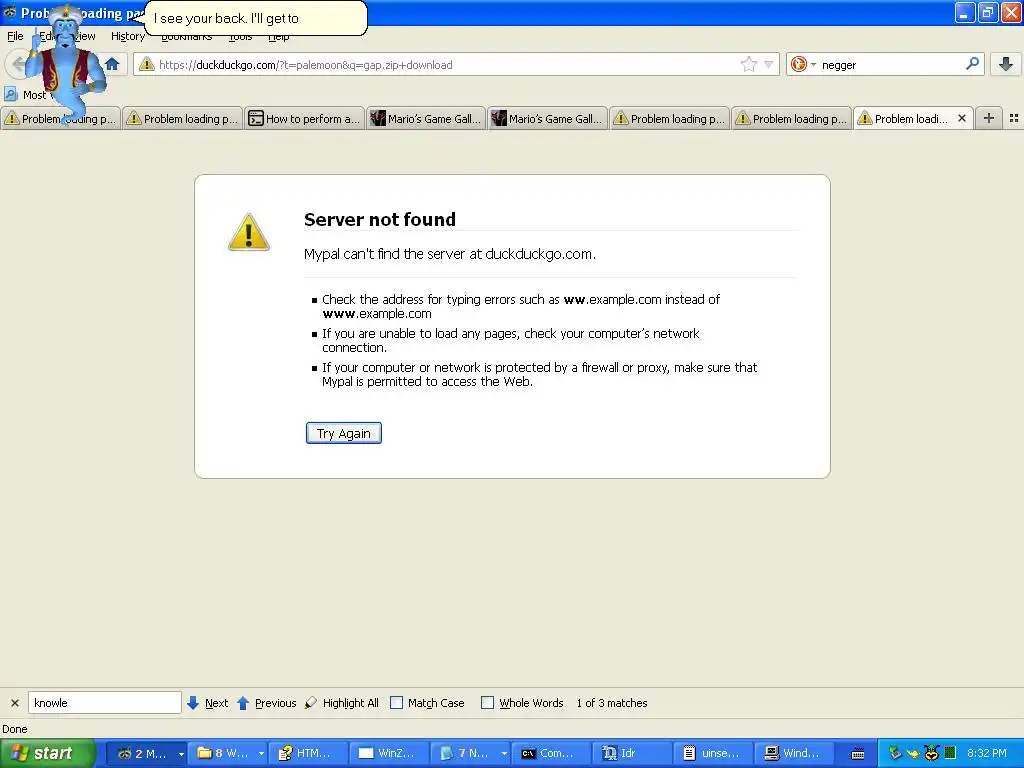
Task: Click the keyboard icon on the taskbar
Action: pyautogui.click(x=858, y=754)
